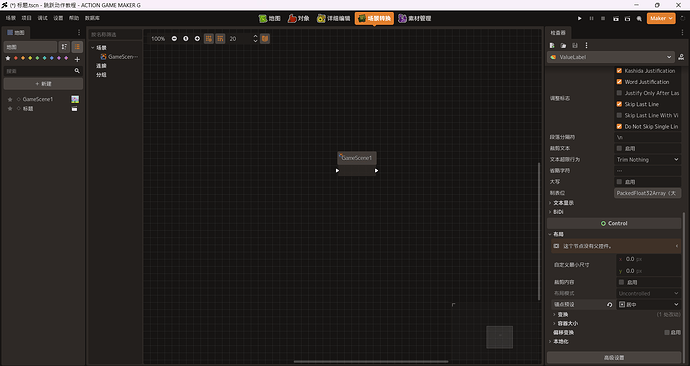Open the 项目 menu
Image resolution: width=690 pixels, height=366 pixels.
(27, 18)
